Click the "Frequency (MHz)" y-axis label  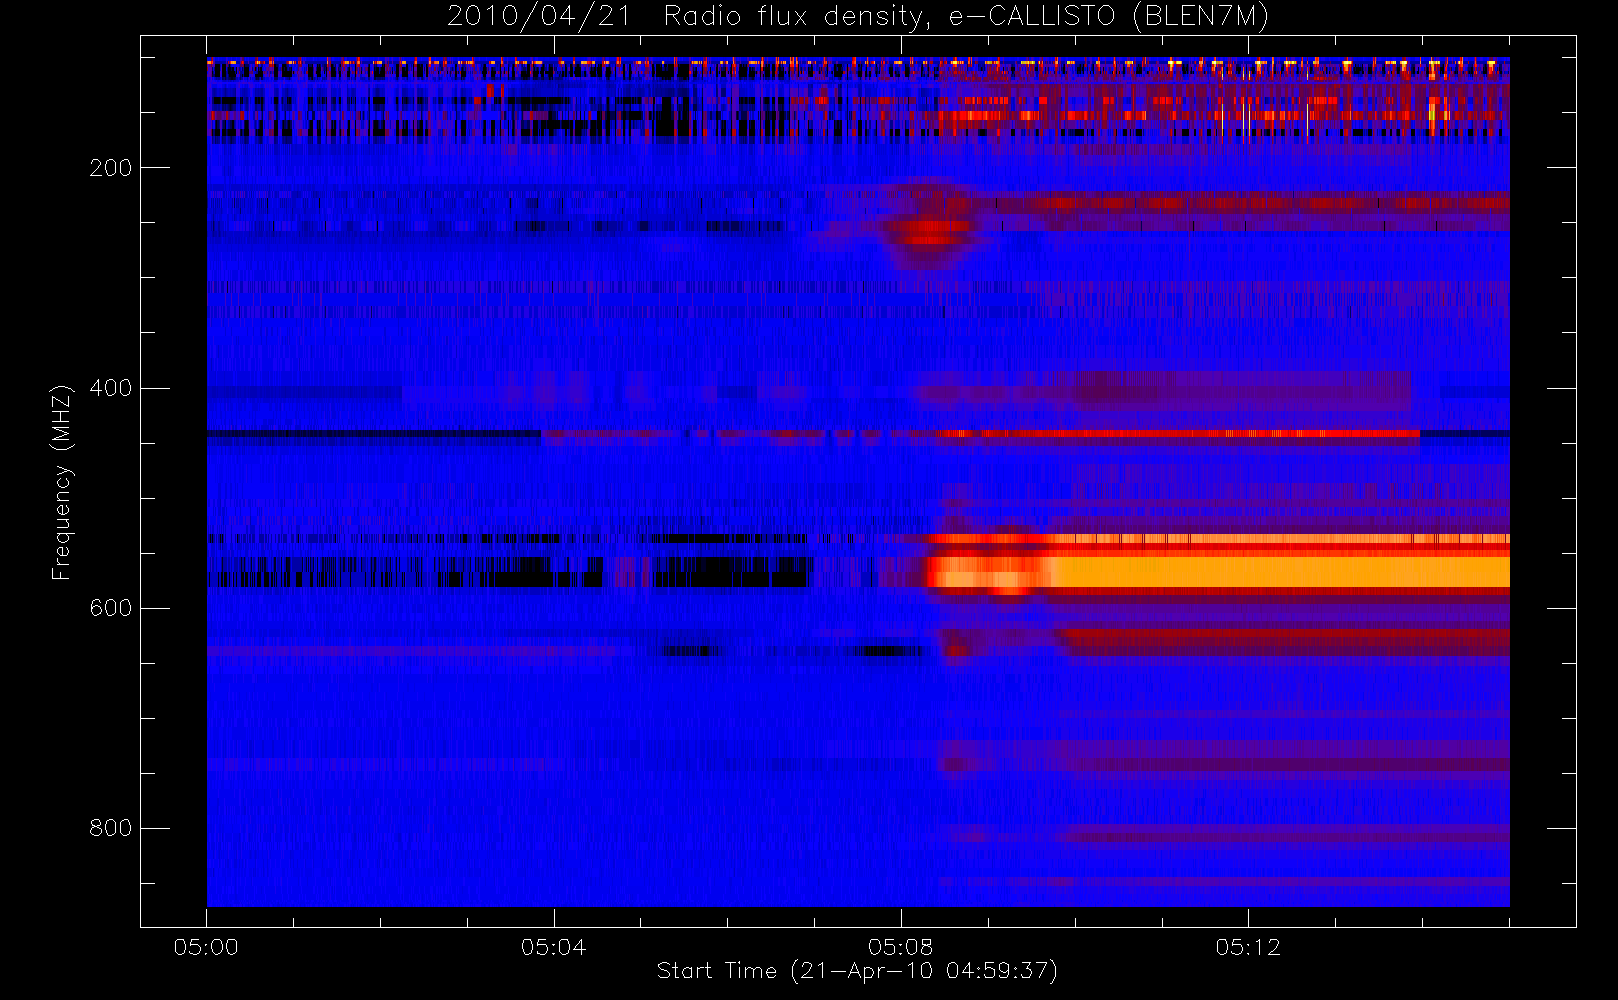(62, 482)
